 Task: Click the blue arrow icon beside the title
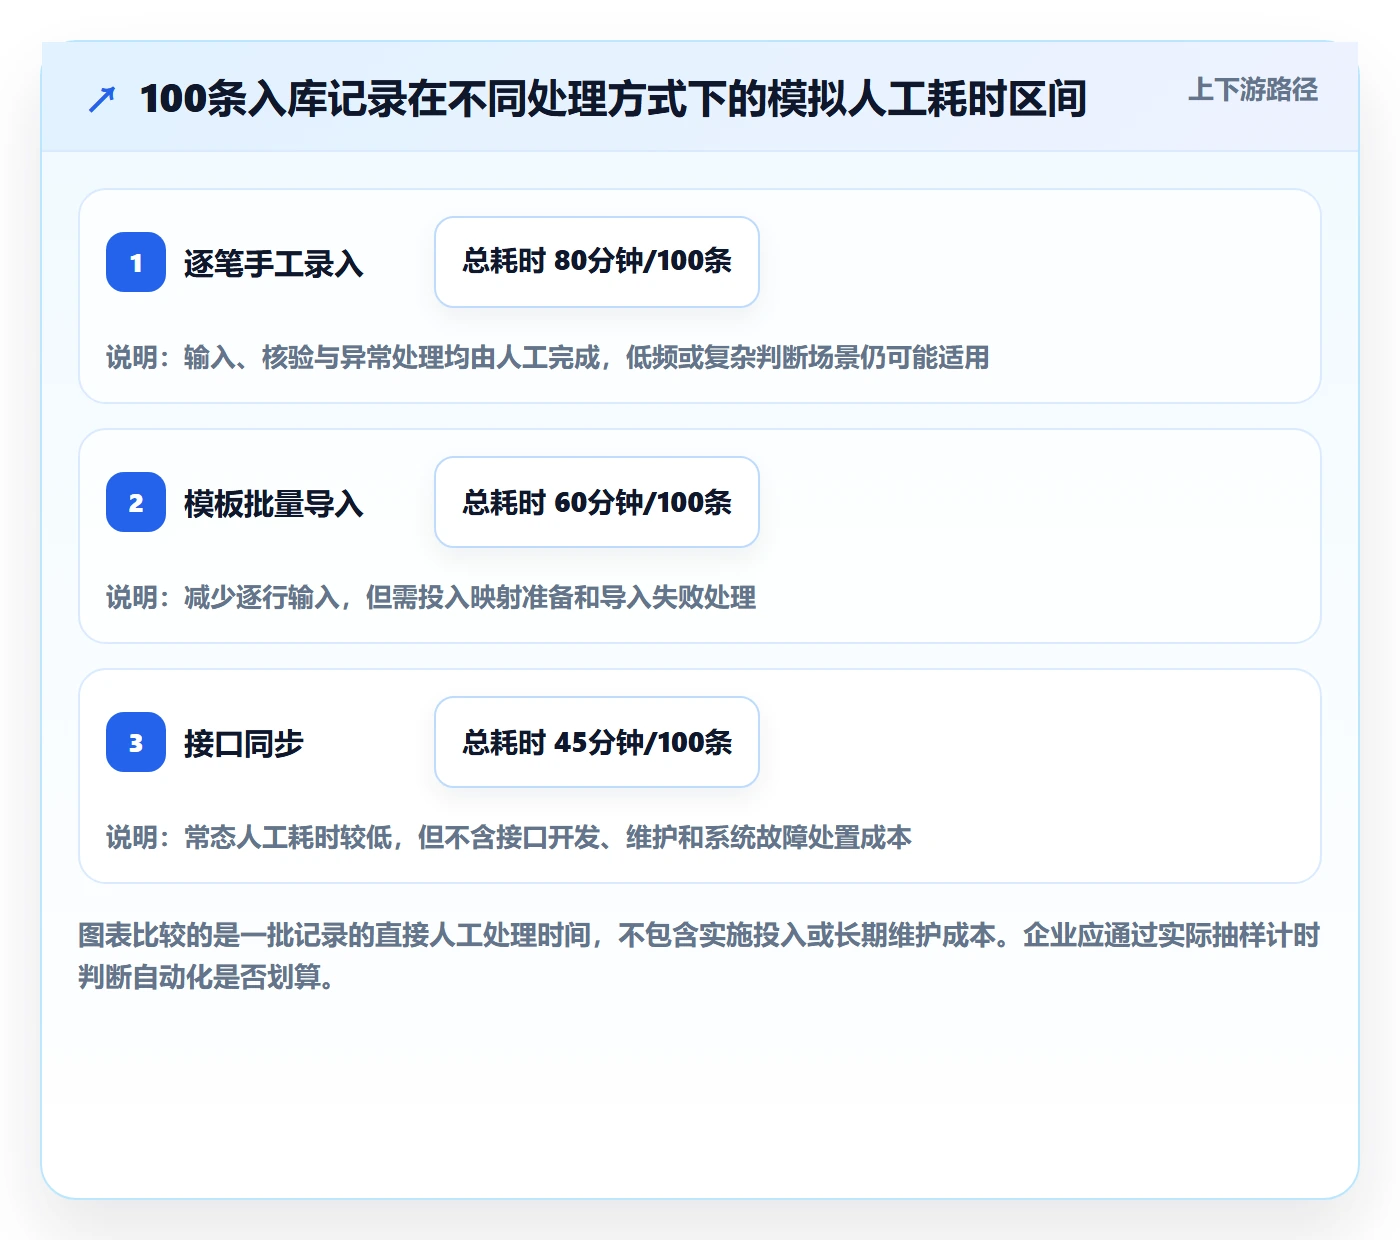point(102,99)
